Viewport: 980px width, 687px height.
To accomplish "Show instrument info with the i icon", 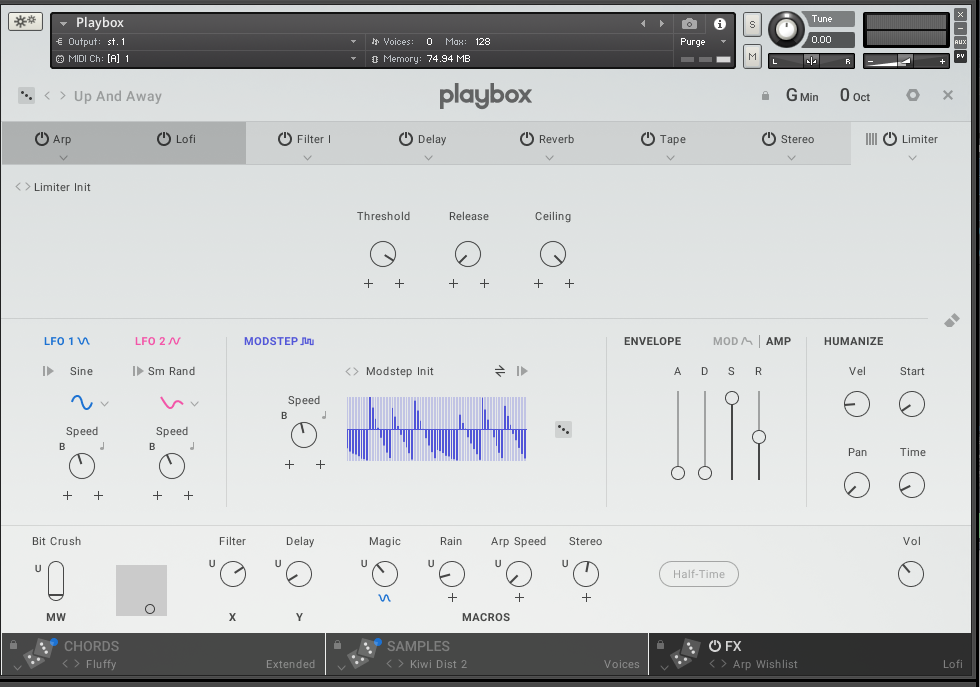I will click(720, 24).
